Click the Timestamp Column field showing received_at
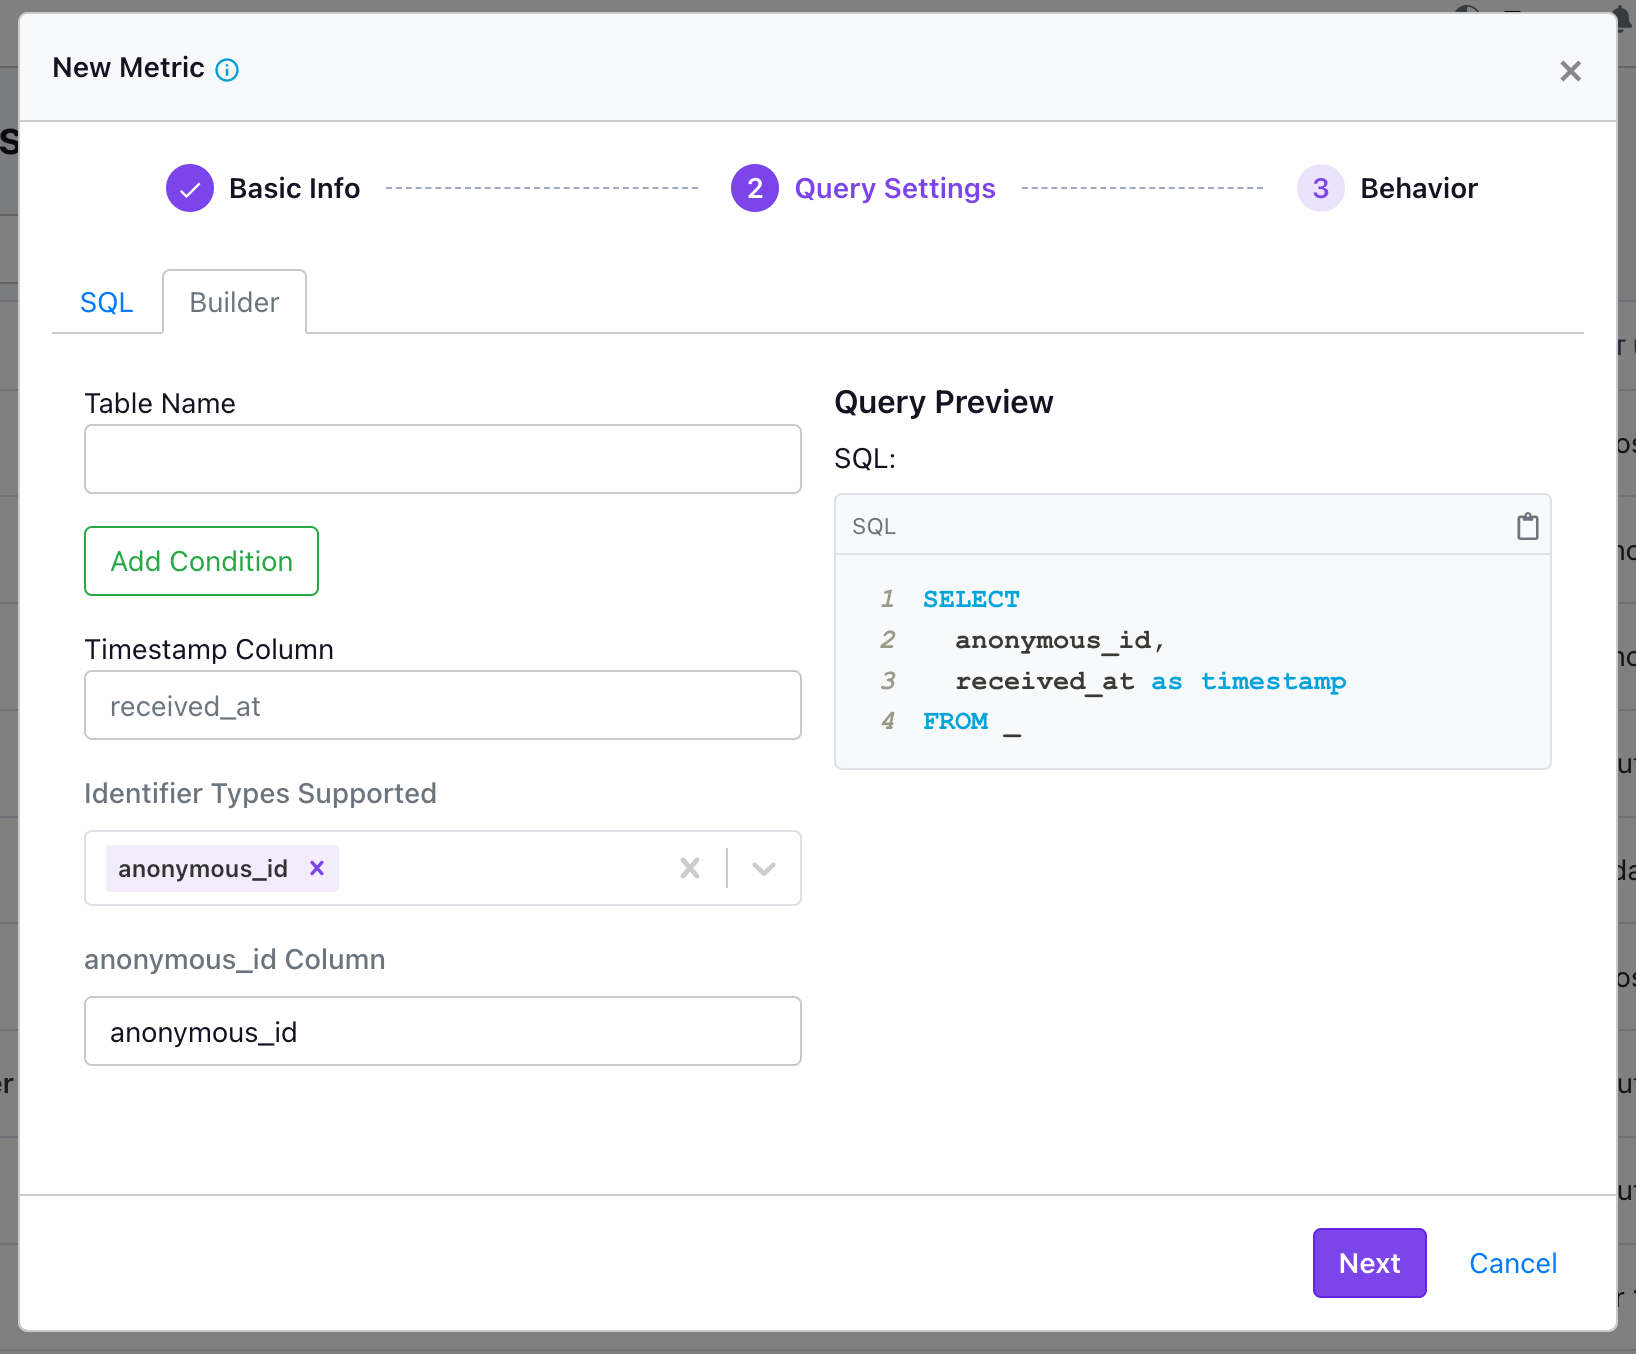Image resolution: width=1636 pixels, height=1354 pixels. [x=442, y=705]
